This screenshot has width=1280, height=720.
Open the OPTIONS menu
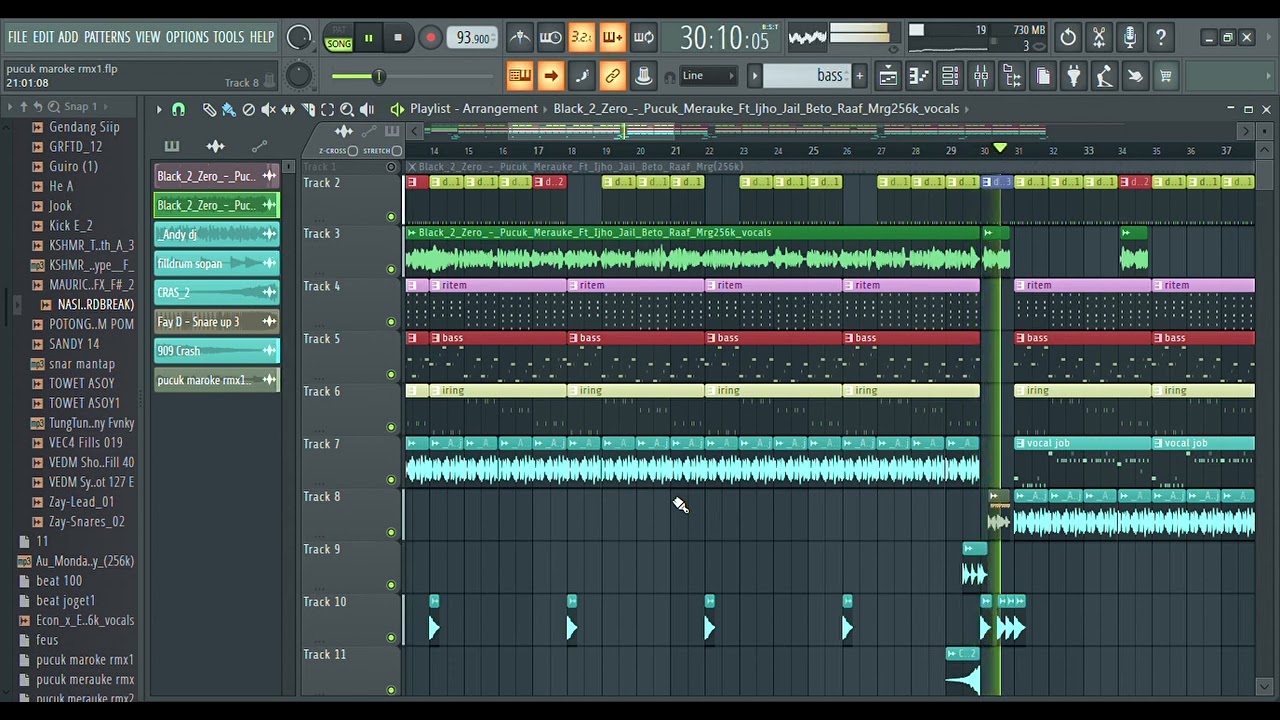[x=187, y=37]
